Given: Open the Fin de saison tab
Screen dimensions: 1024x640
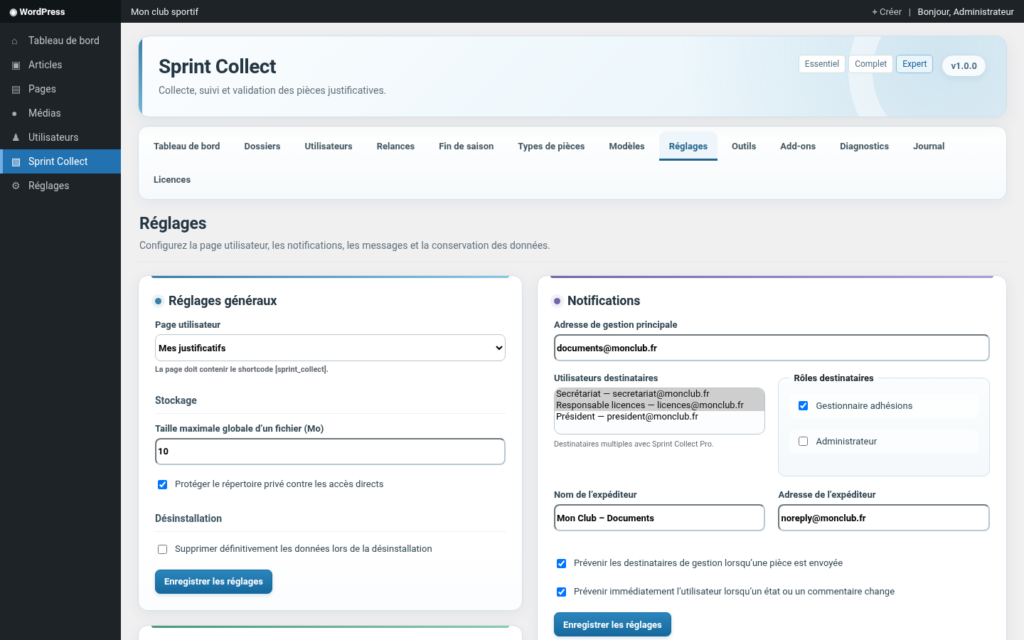Looking at the screenshot, I should 466,146.
